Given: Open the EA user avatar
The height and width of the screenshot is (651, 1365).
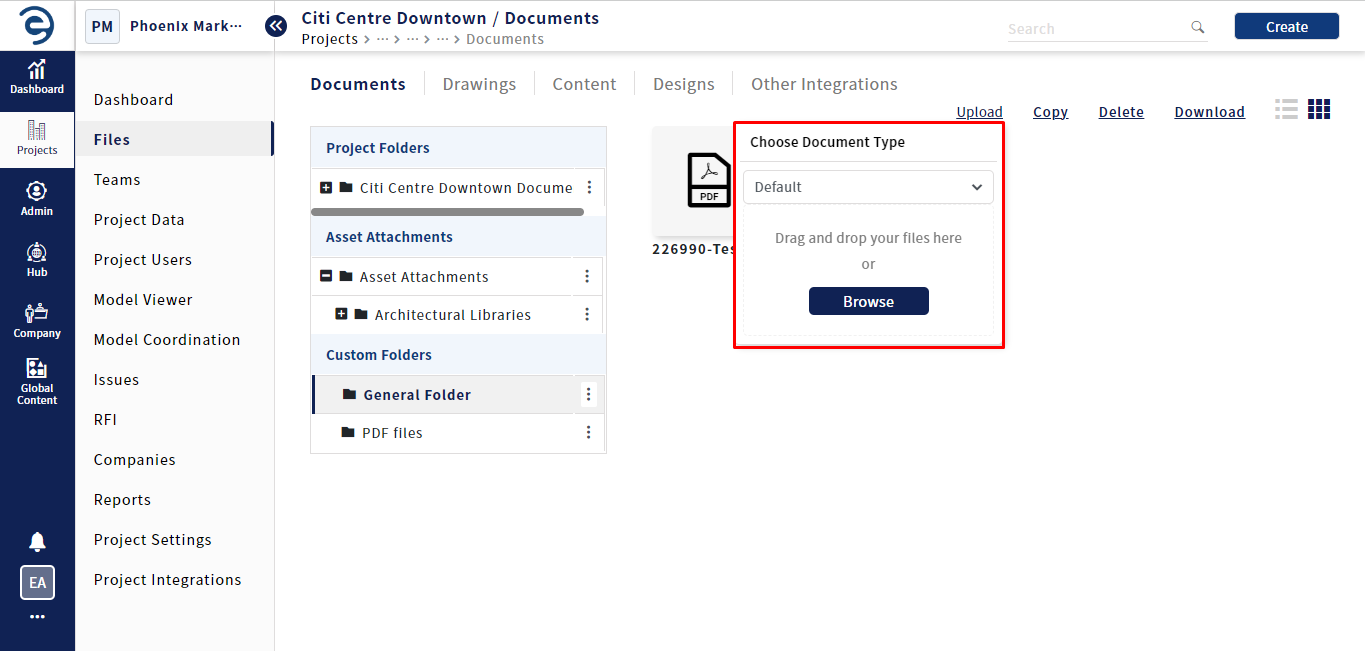Looking at the screenshot, I should [x=37, y=582].
